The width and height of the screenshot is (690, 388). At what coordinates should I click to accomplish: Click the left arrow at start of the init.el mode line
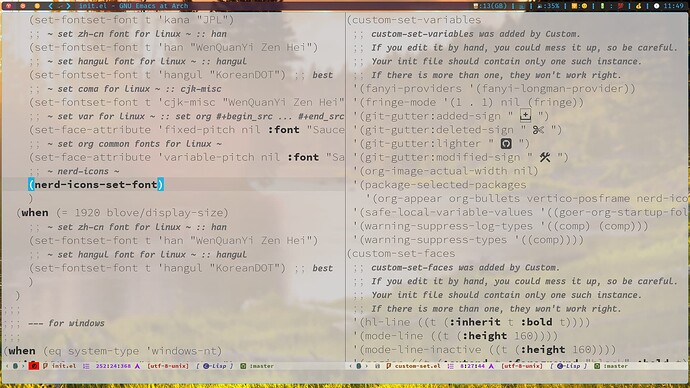[x=7, y=366]
